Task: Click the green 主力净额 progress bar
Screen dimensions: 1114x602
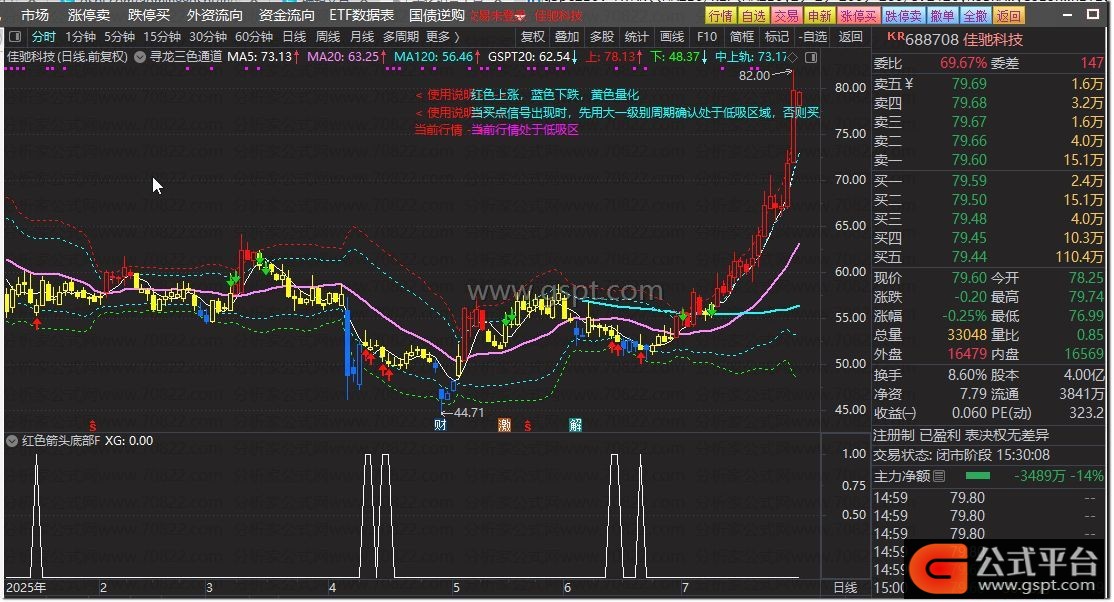Action: [x=977, y=477]
